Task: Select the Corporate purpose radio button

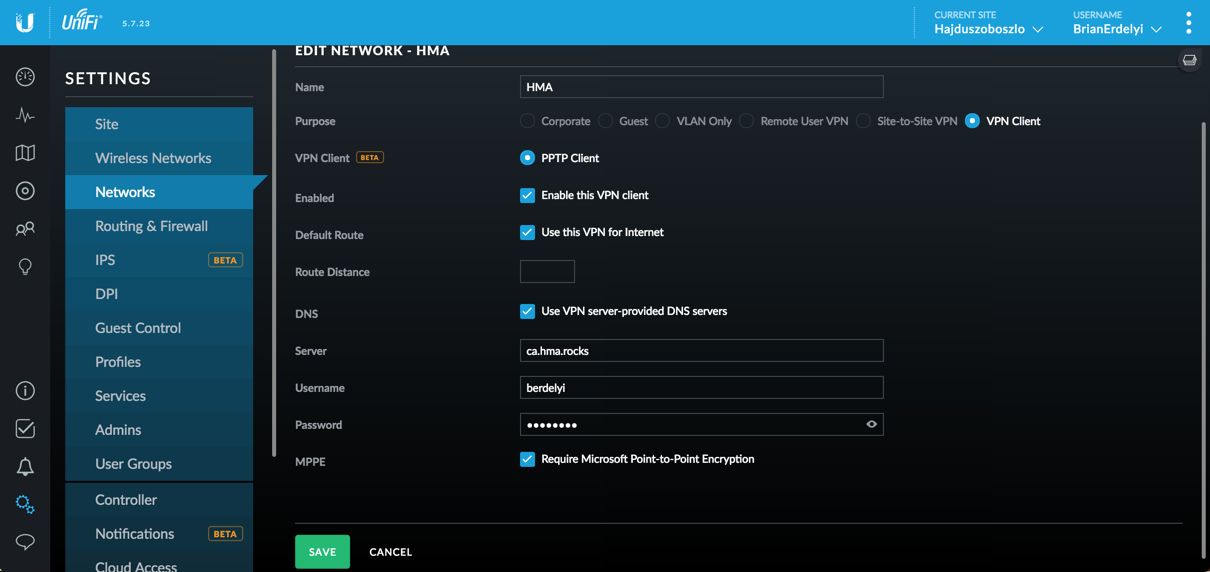Action: pyautogui.click(x=527, y=121)
